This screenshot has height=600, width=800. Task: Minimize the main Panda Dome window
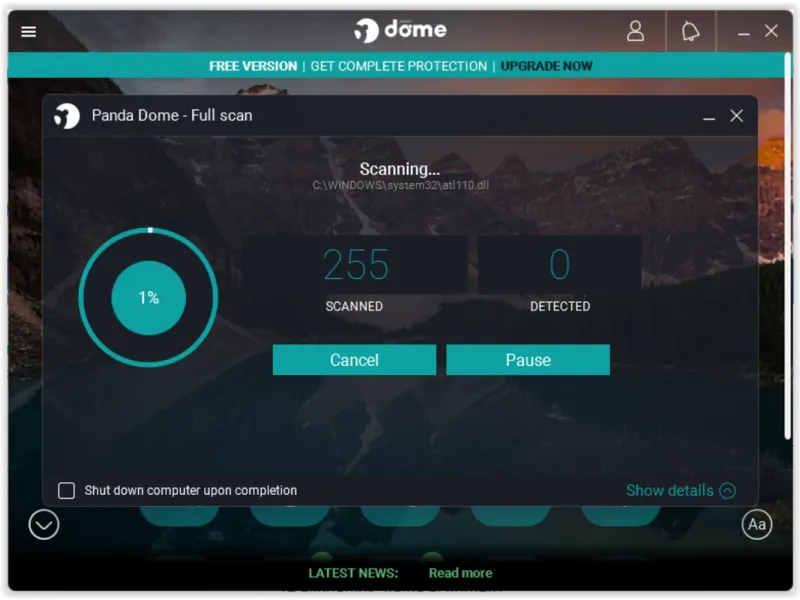743,34
